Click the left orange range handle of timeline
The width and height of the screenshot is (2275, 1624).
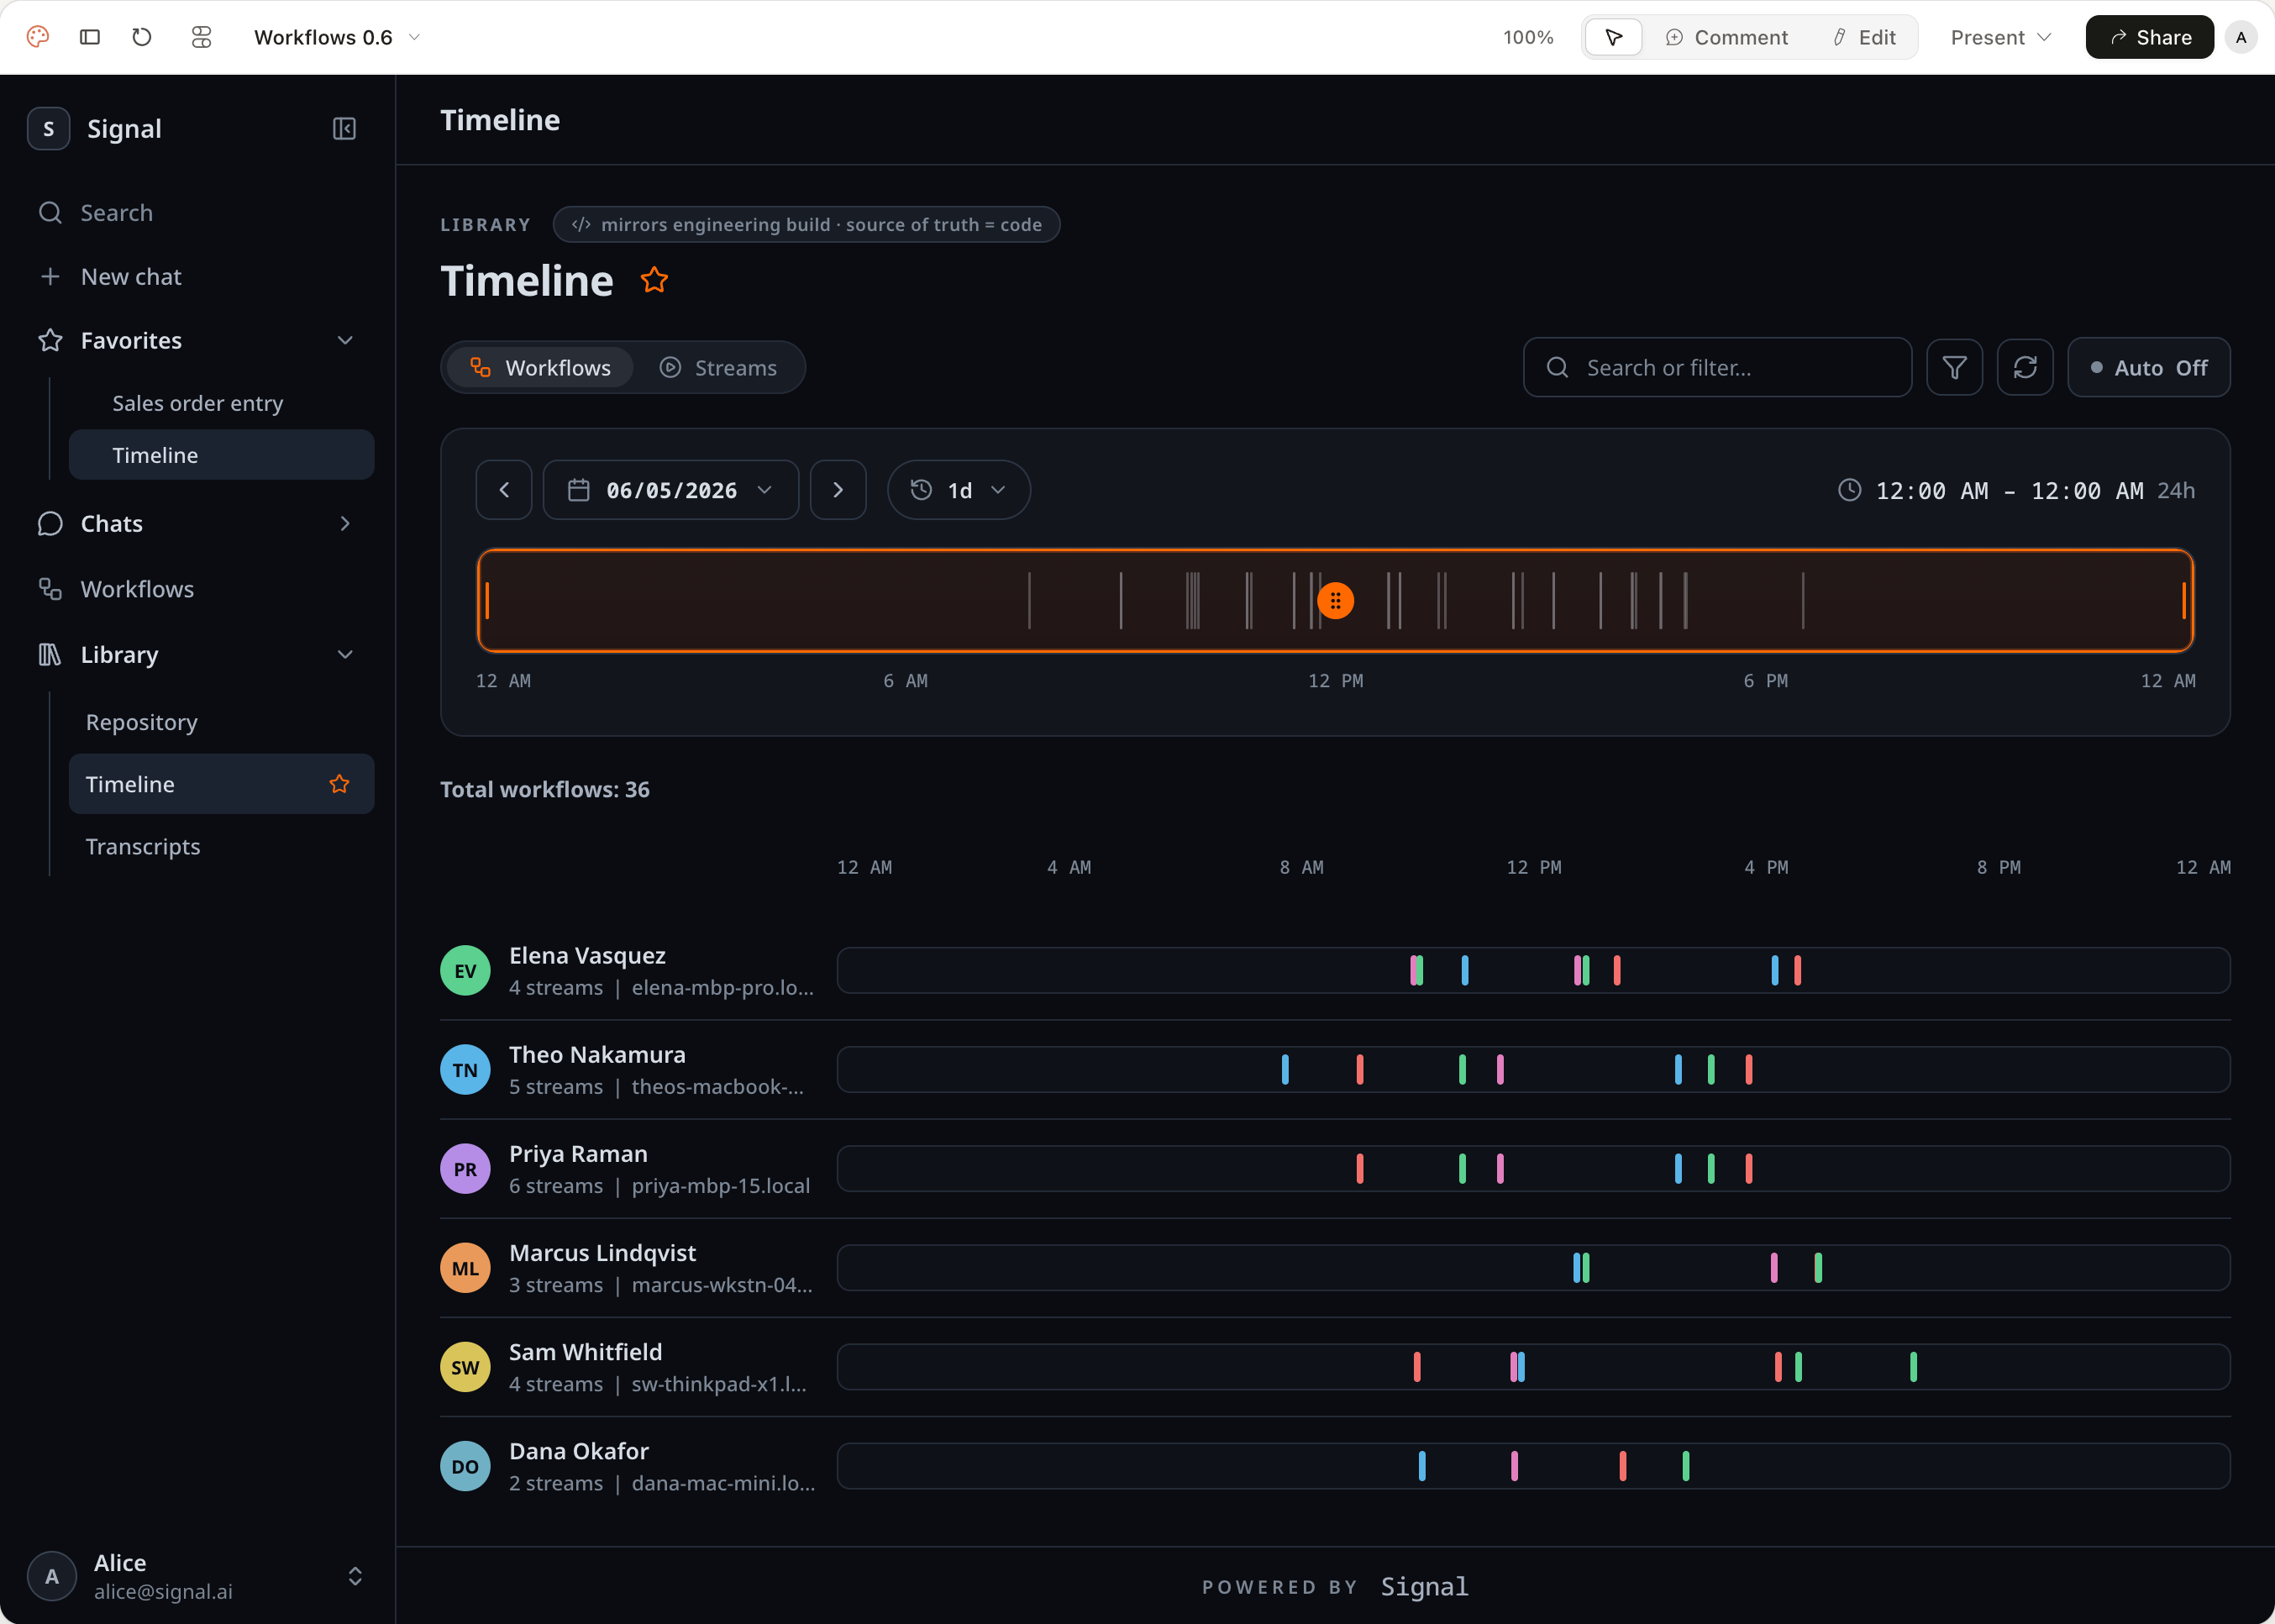[487, 601]
